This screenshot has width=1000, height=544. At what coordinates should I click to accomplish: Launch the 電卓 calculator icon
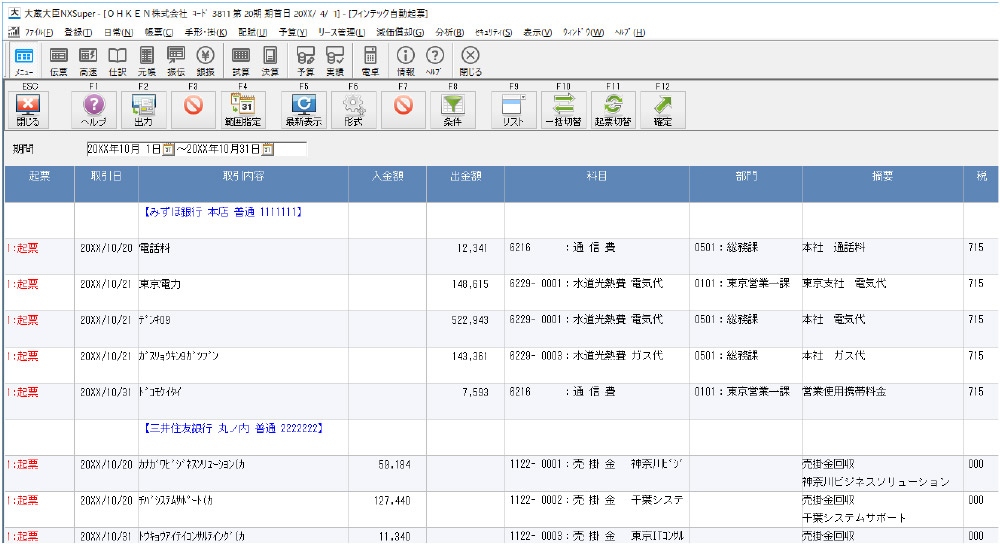[x=371, y=61]
